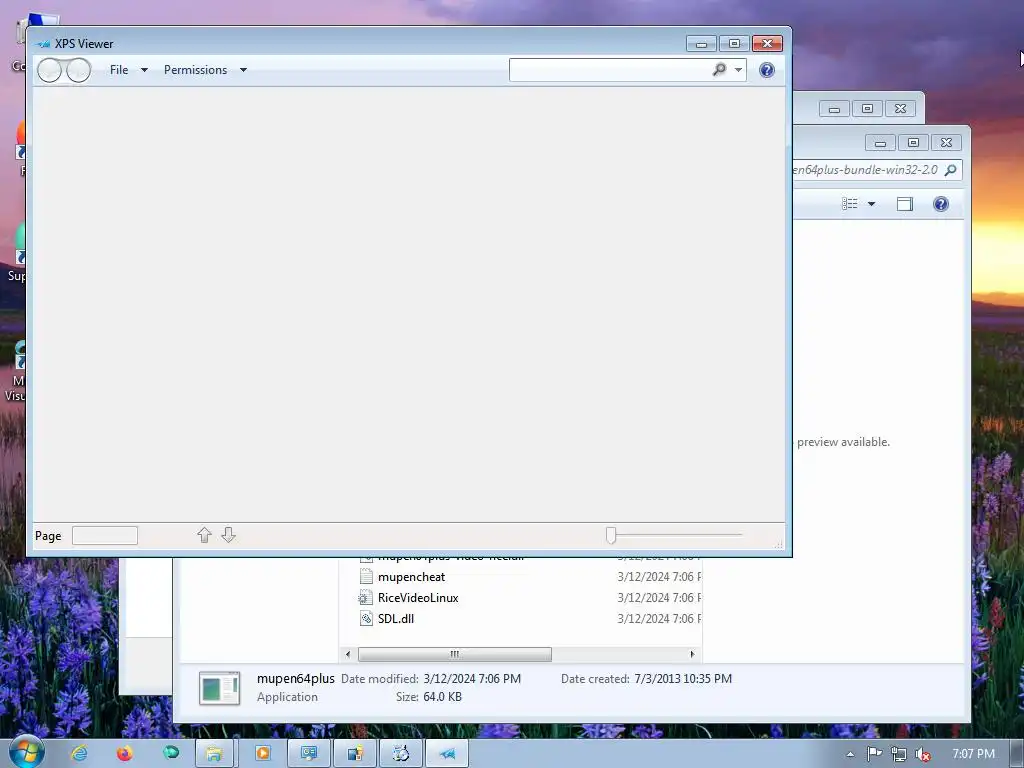The height and width of the screenshot is (768, 1024).
Task: Click the muted volume icon in tray
Action: [x=922, y=754]
